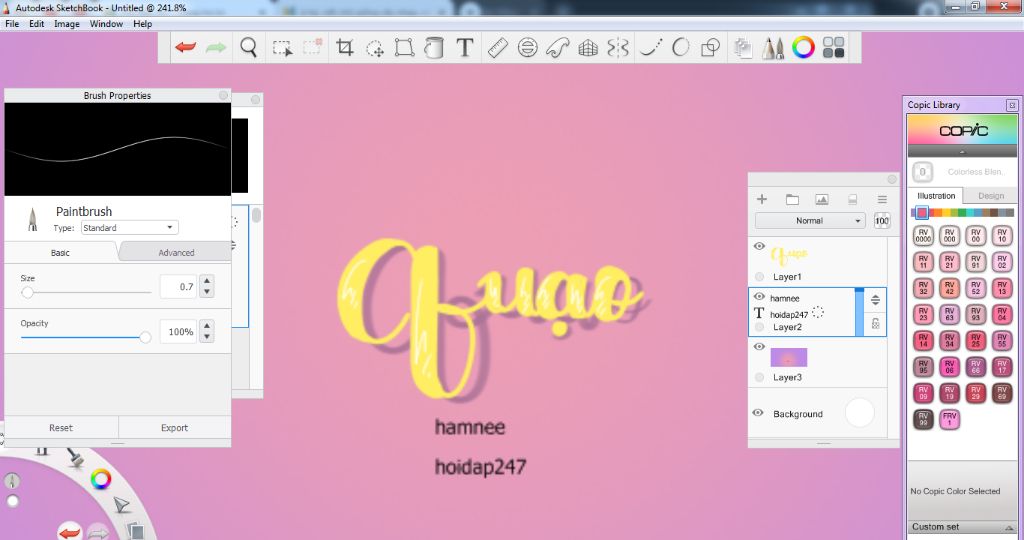1024x540 pixels.
Task: Click the layer opacity 100 field
Action: 882,221
